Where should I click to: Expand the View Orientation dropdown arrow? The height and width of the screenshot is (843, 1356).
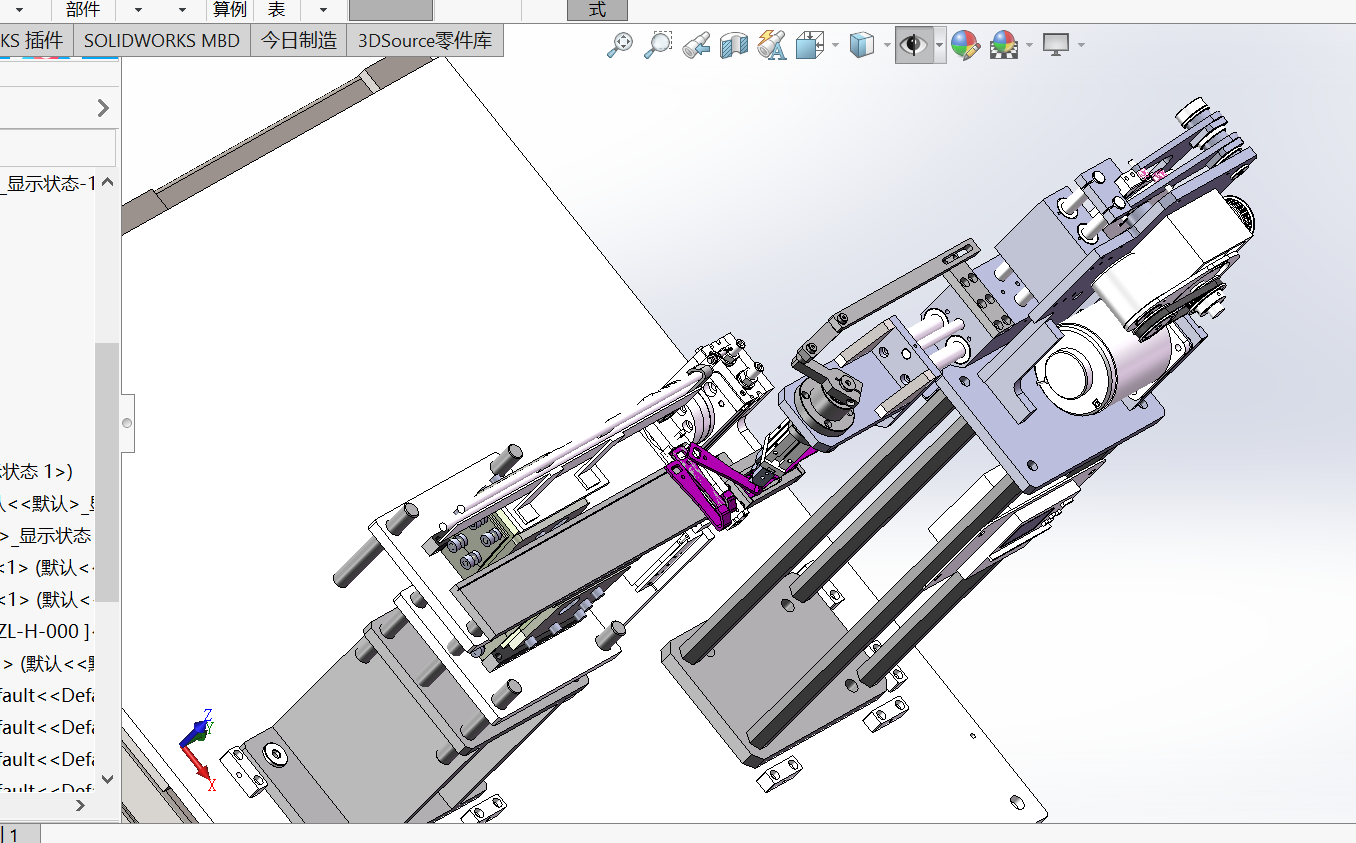point(834,46)
